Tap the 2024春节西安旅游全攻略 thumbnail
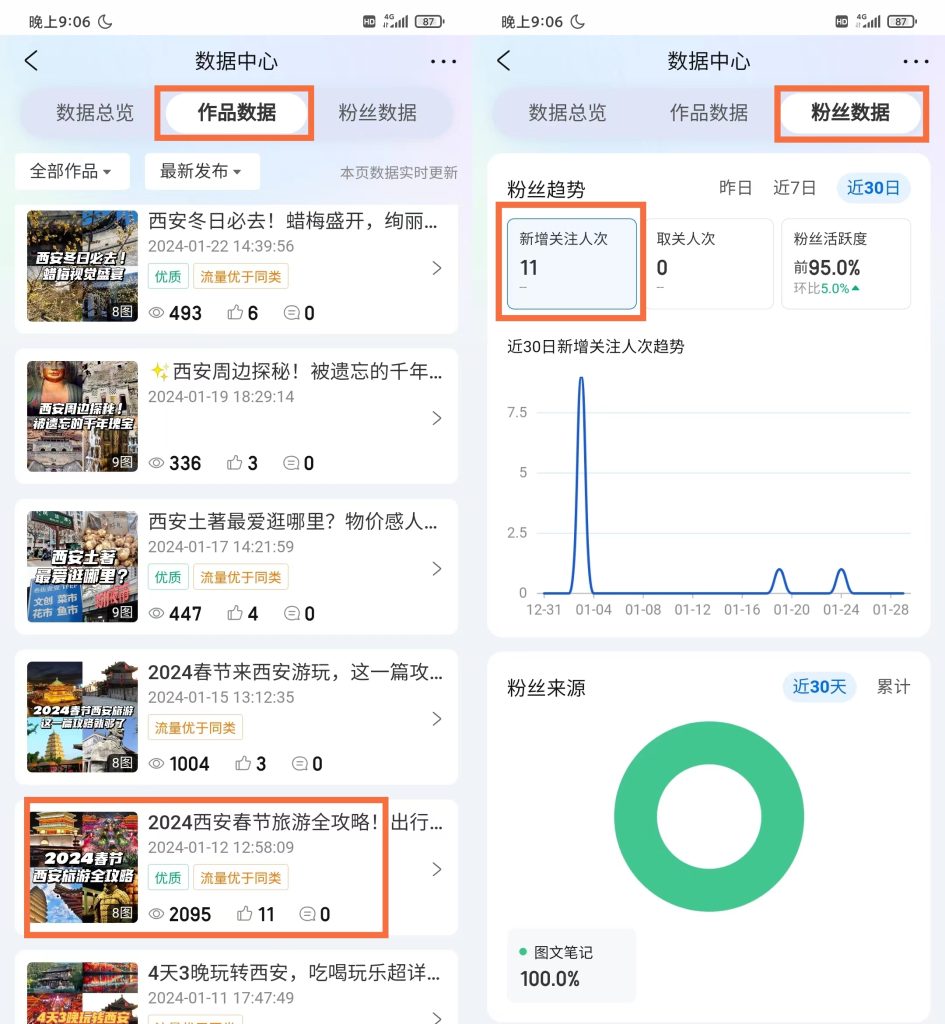Image resolution: width=945 pixels, height=1024 pixels. click(82, 867)
